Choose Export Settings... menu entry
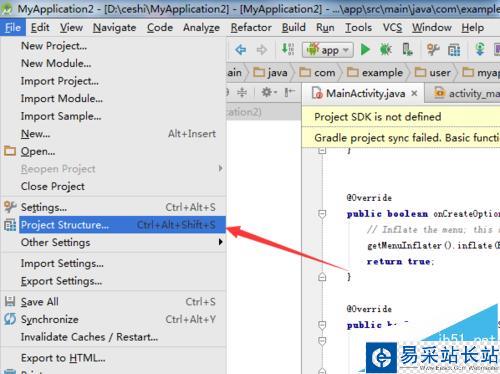Screen dimensions: 500x374 (x=113, y=281)
